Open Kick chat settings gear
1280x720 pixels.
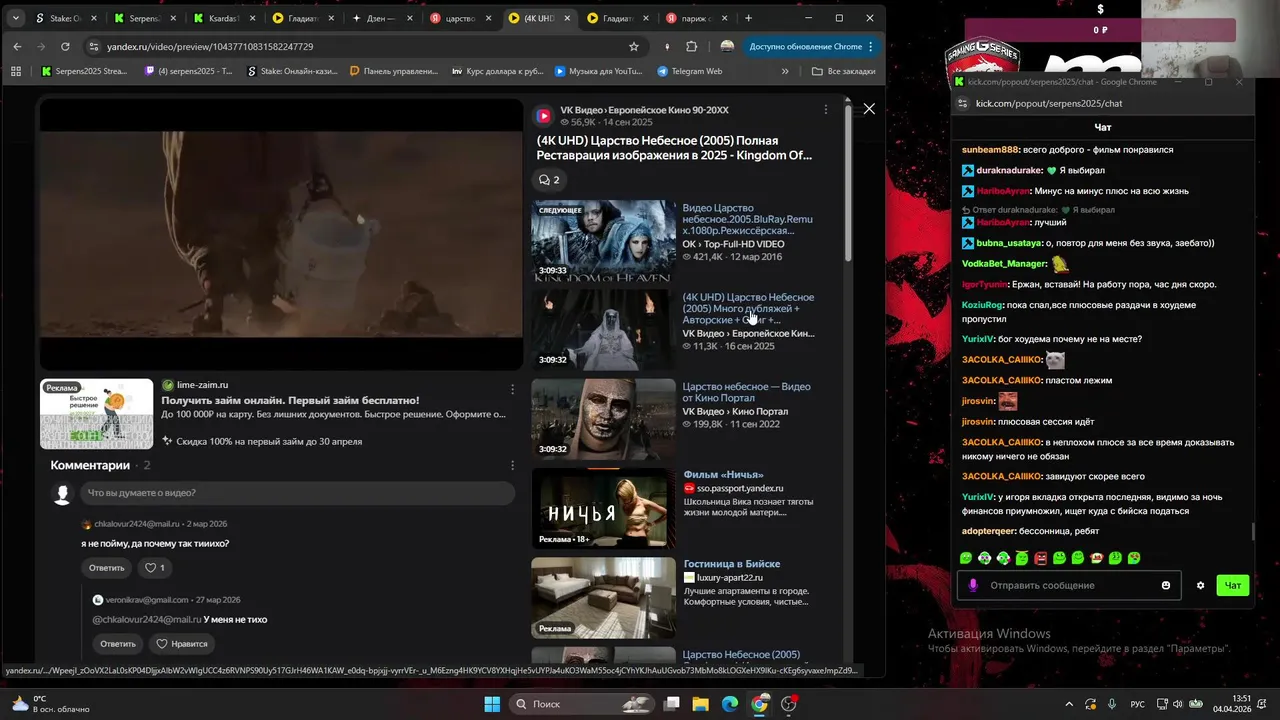click(x=1200, y=585)
